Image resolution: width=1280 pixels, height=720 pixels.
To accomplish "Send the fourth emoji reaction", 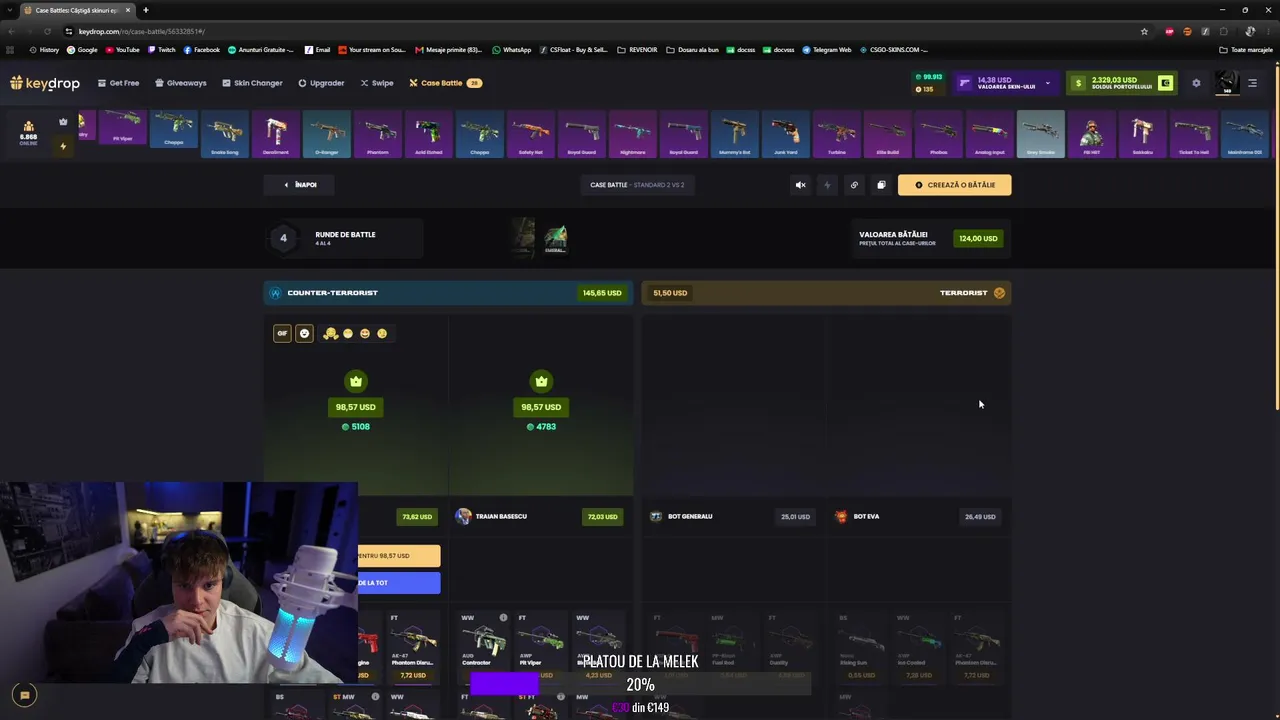I will point(382,333).
